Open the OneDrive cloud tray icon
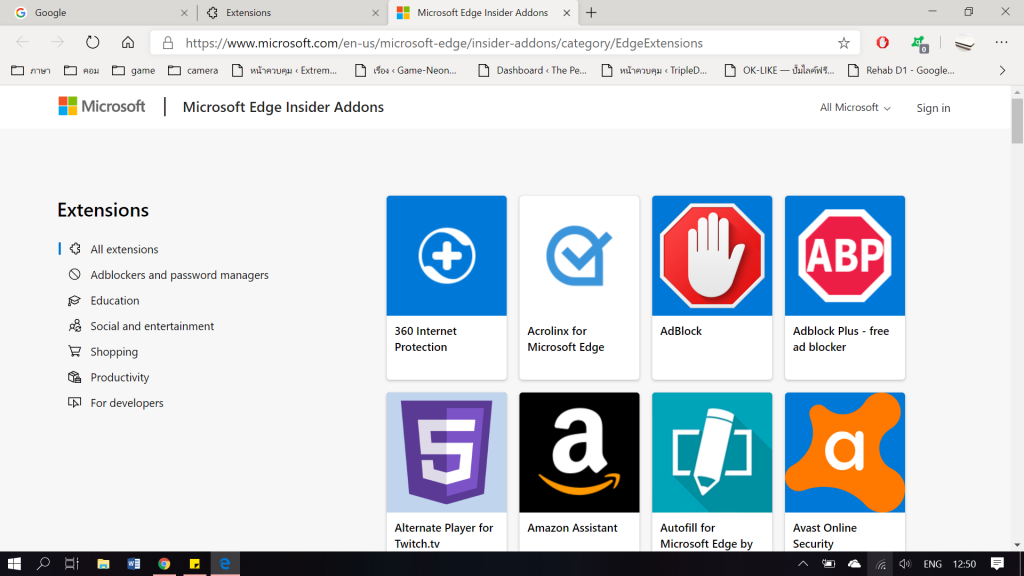 coord(854,564)
